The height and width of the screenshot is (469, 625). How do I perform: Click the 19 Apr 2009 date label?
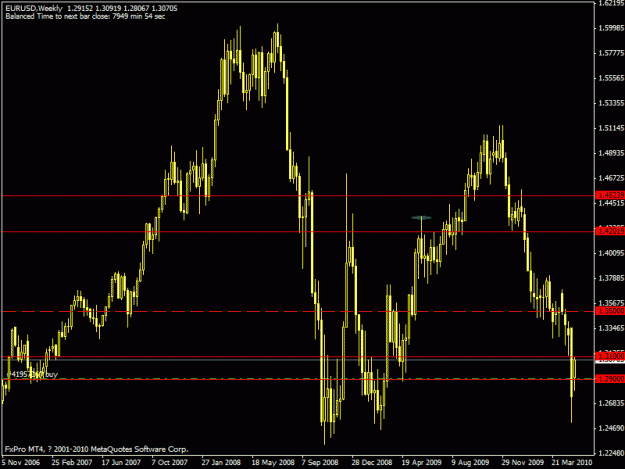point(421,462)
